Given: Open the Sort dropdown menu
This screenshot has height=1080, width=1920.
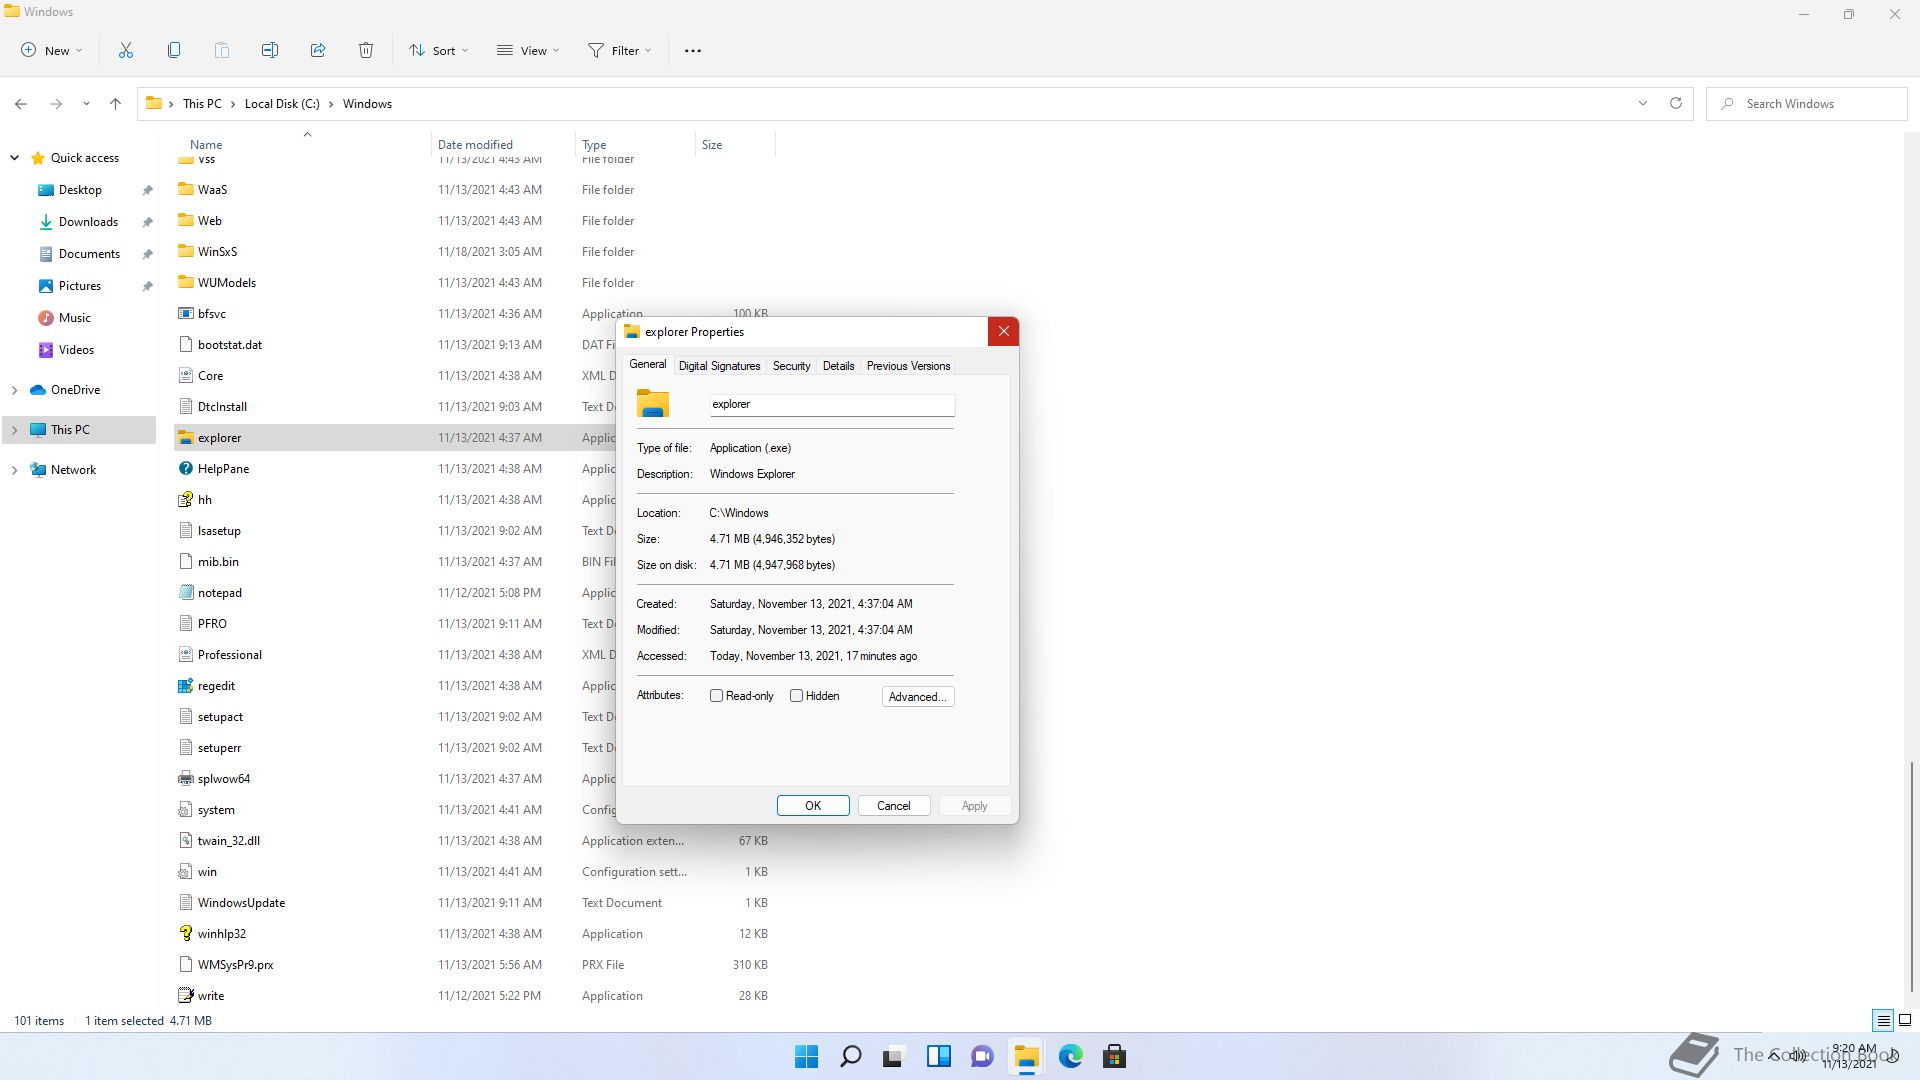Looking at the screenshot, I should coord(438,51).
